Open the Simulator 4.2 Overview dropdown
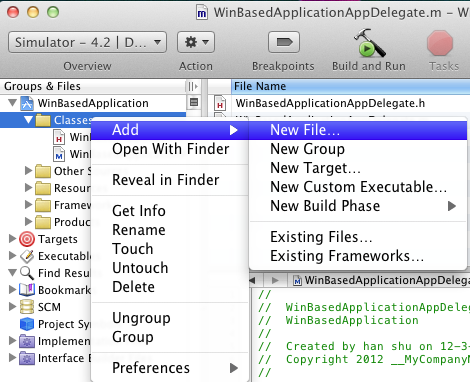This screenshot has width=470, height=382. pyautogui.click(x=87, y=42)
